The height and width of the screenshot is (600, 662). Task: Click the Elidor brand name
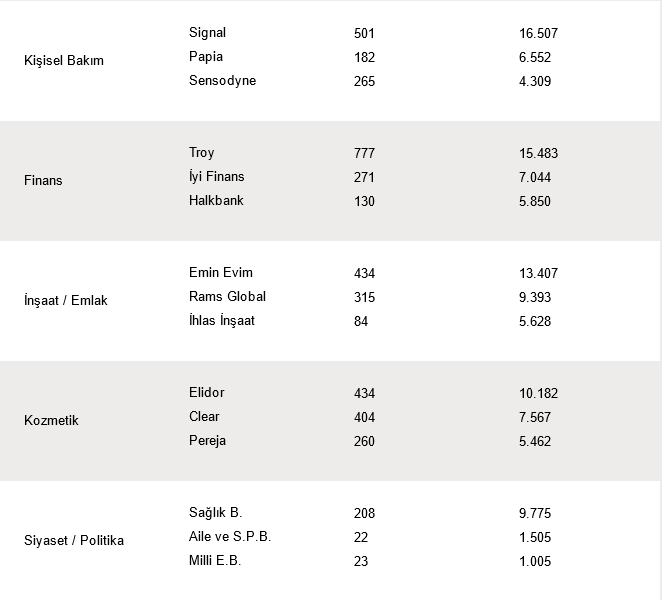point(207,393)
